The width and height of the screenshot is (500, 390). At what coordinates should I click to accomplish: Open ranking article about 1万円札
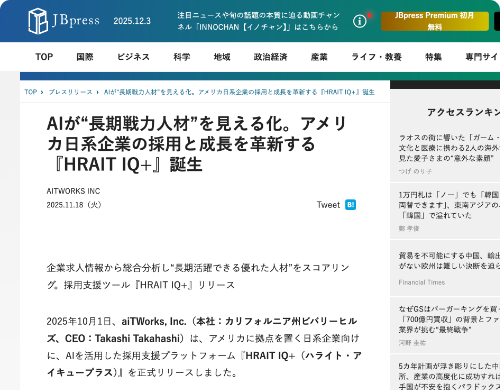click(x=449, y=205)
